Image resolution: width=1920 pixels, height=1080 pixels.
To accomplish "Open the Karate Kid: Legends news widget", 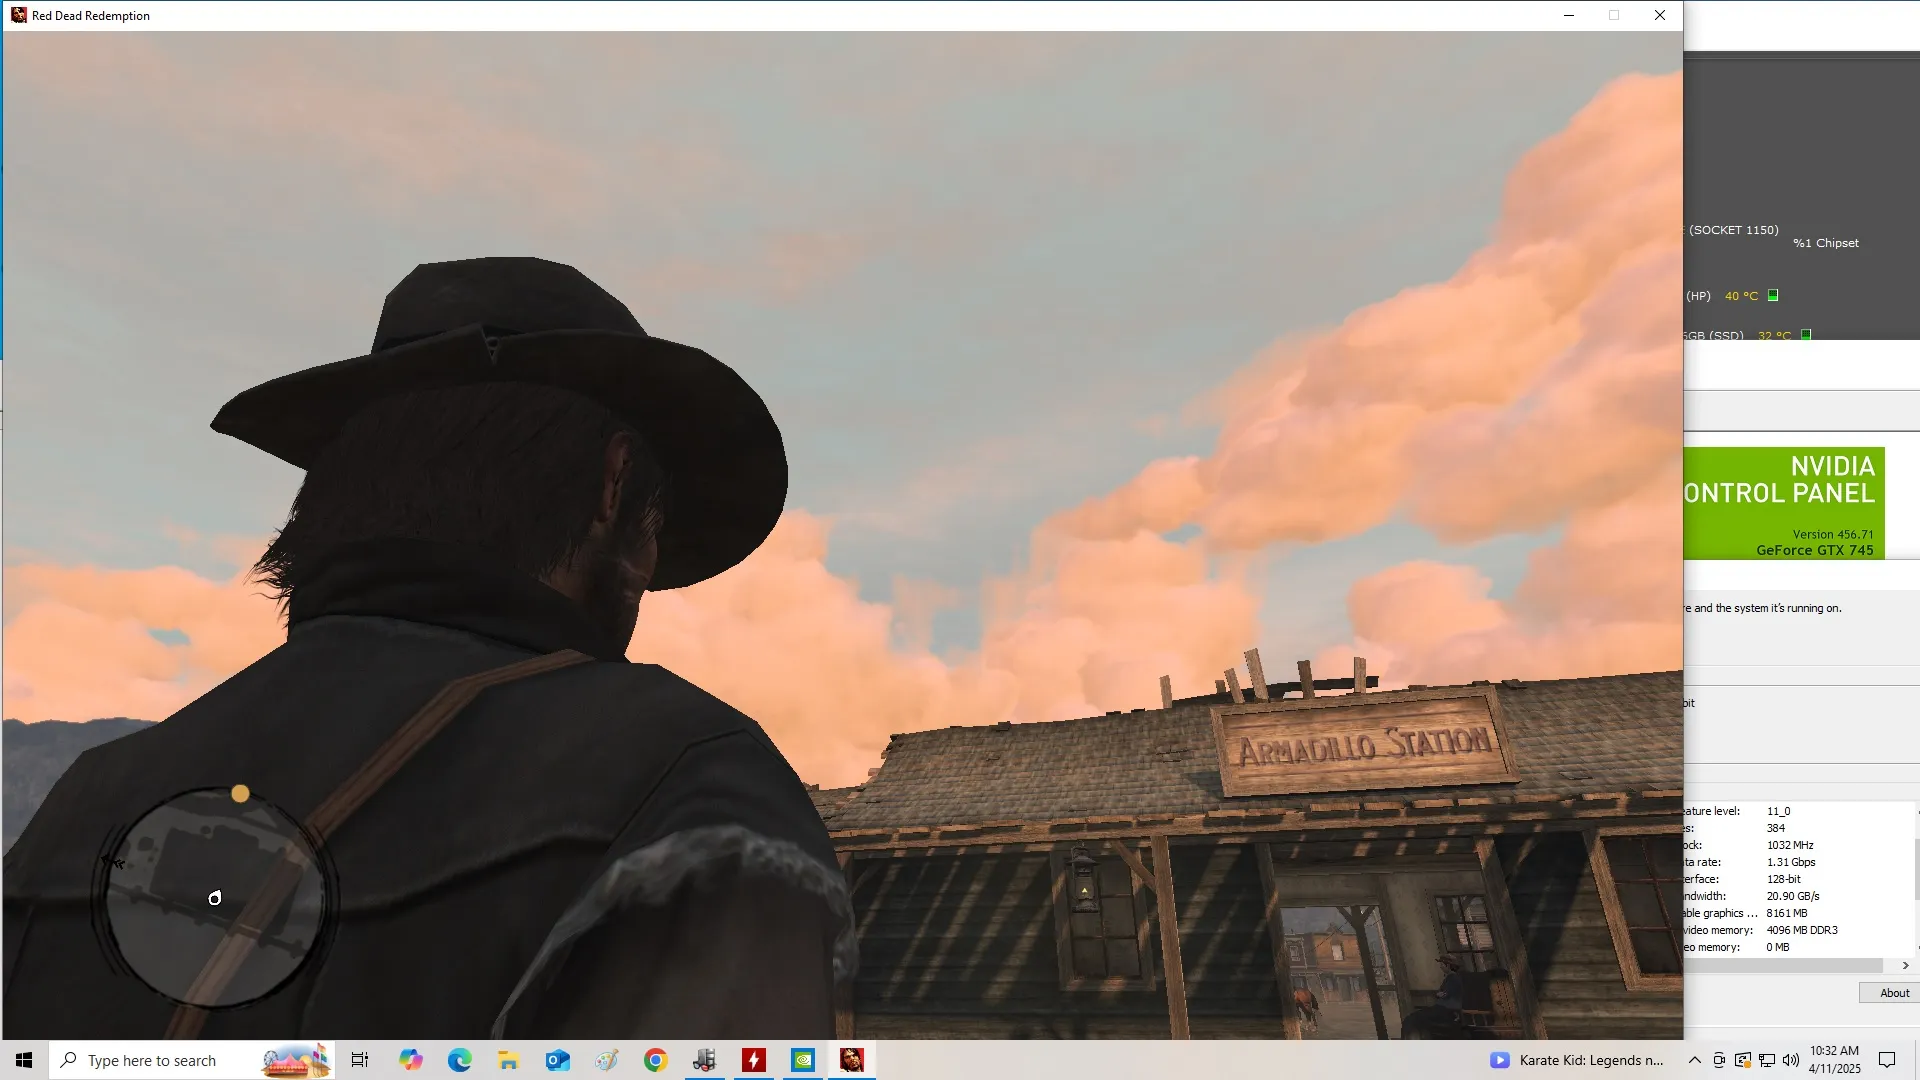I will (1577, 1060).
